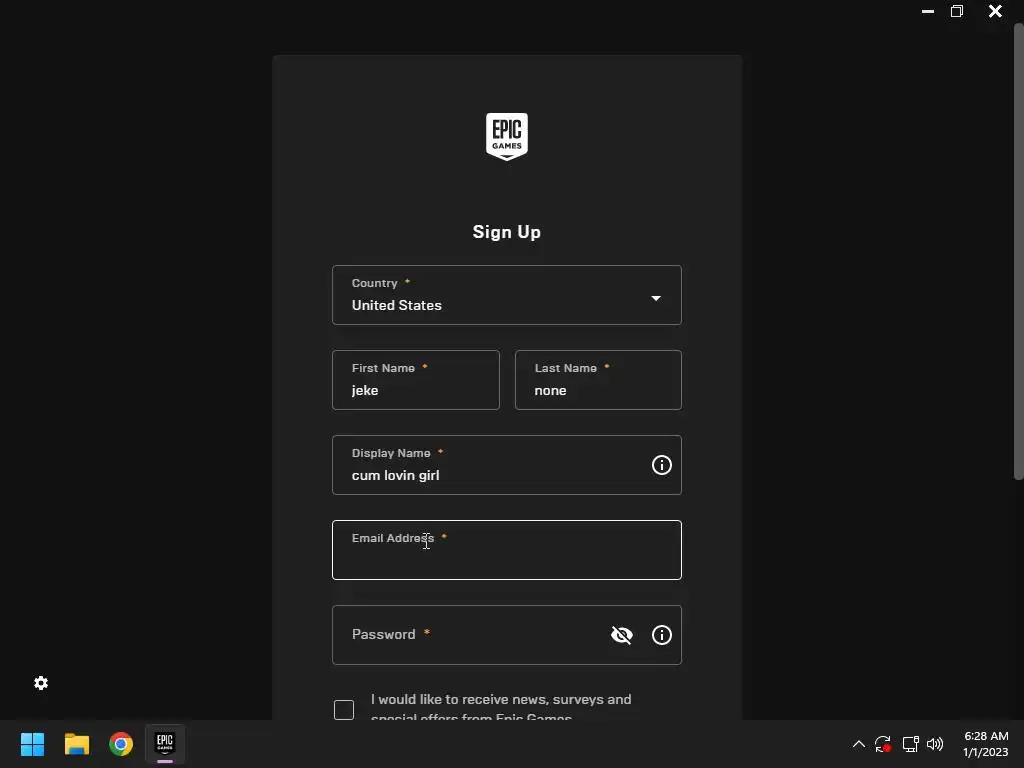The width and height of the screenshot is (1024, 768).
Task: Show hidden system tray icons
Action: pos(859,744)
